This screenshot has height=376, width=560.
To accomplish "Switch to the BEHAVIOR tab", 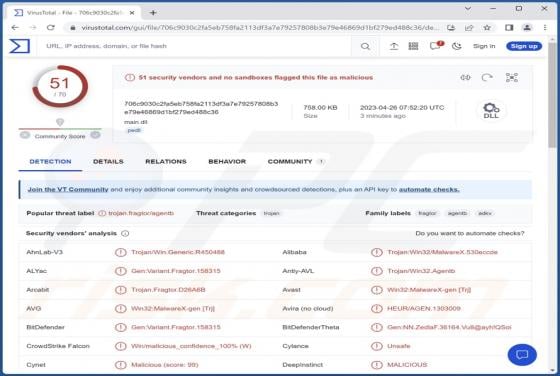I will point(227,162).
